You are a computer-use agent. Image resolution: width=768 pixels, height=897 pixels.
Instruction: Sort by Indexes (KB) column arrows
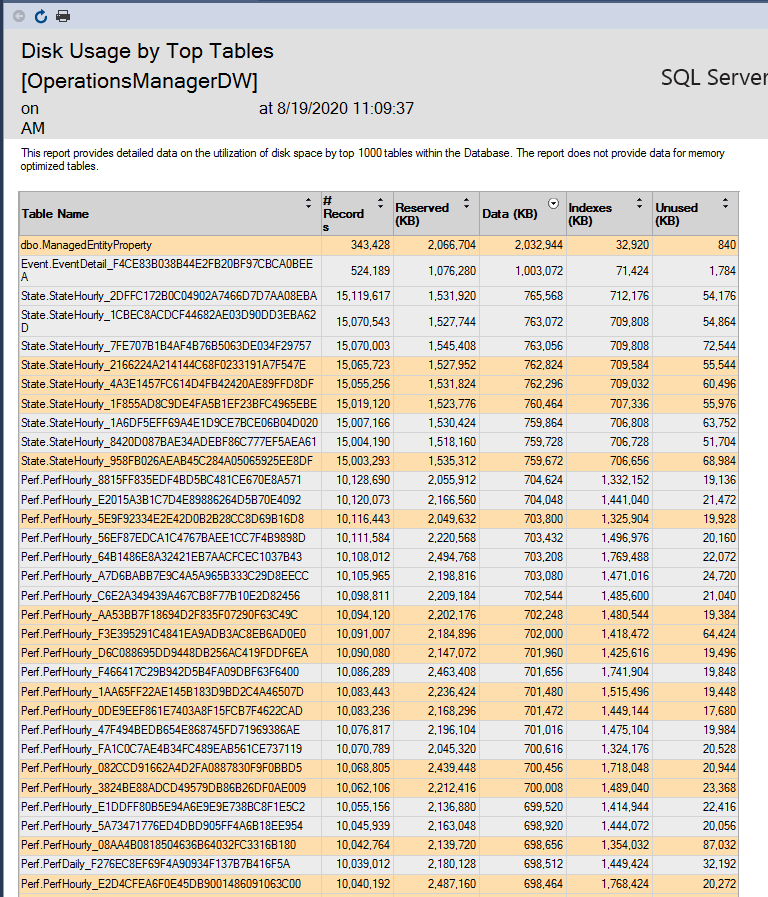pyautogui.click(x=639, y=203)
